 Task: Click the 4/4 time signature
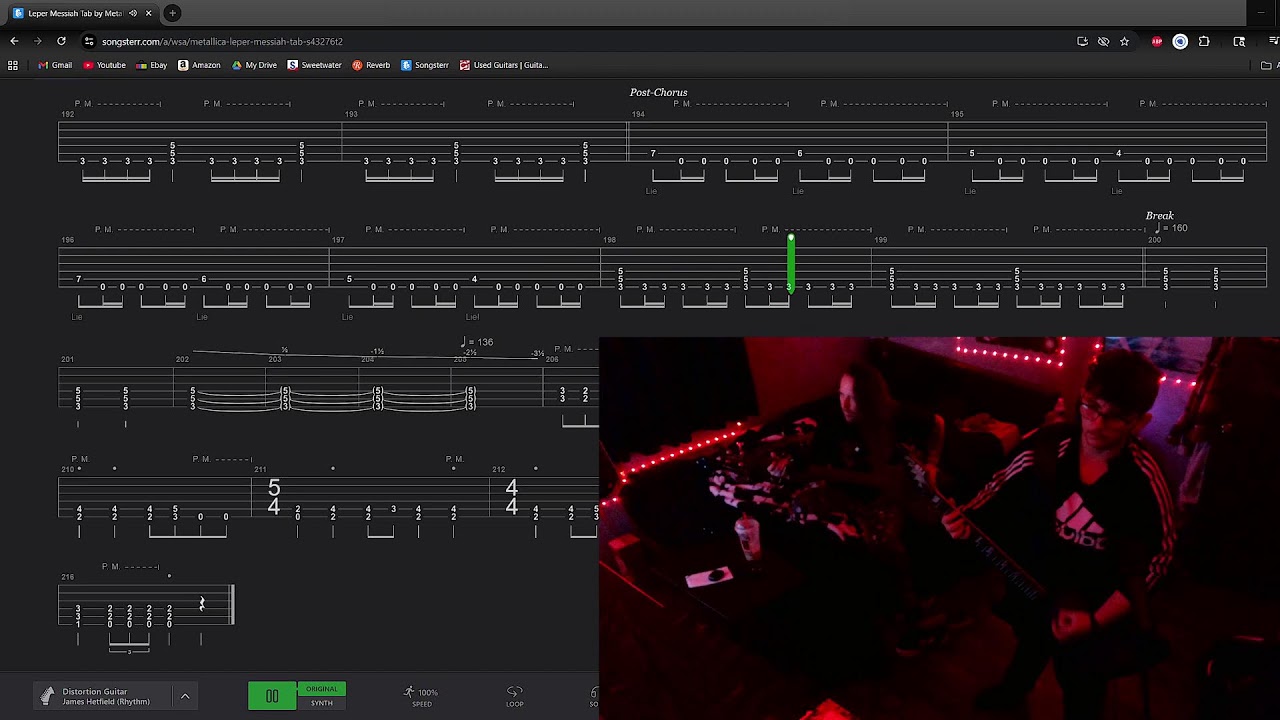coord(512,497)
